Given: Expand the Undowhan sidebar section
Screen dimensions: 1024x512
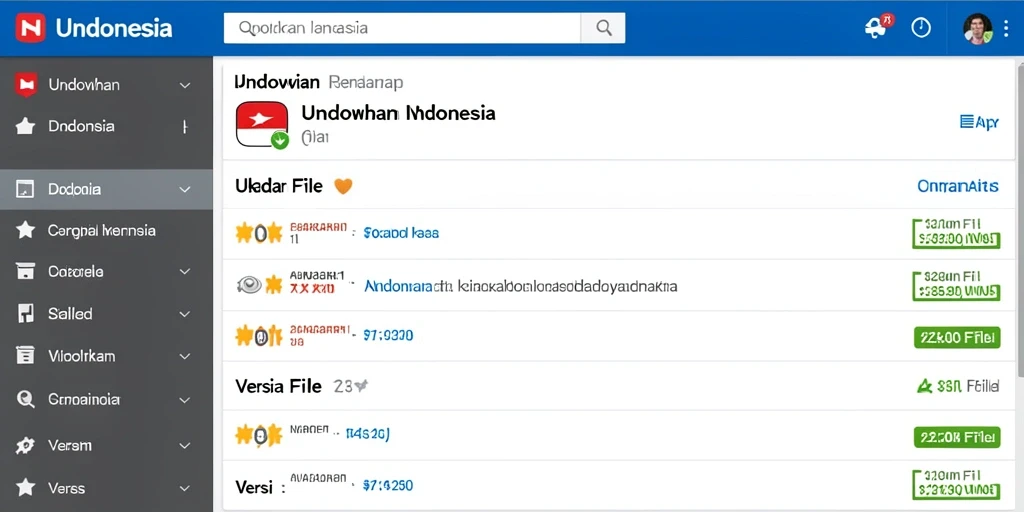Looking at the screenshot, I should coord(185,85).
